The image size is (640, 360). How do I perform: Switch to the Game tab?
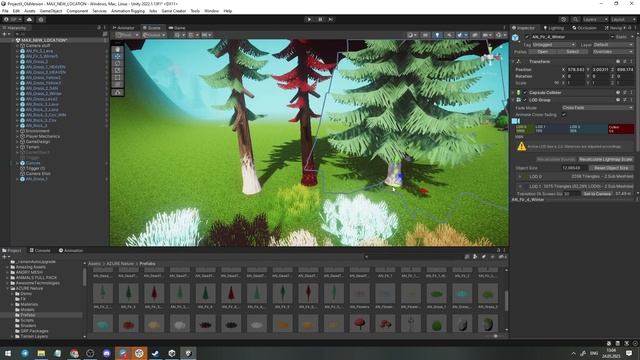tap(177, 28)
